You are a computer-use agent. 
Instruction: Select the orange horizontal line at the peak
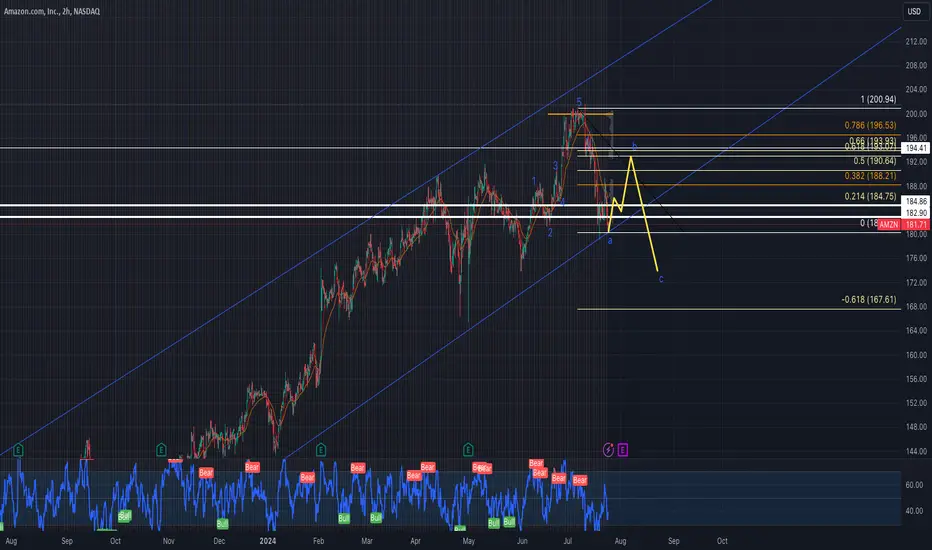tap(580, 114)
